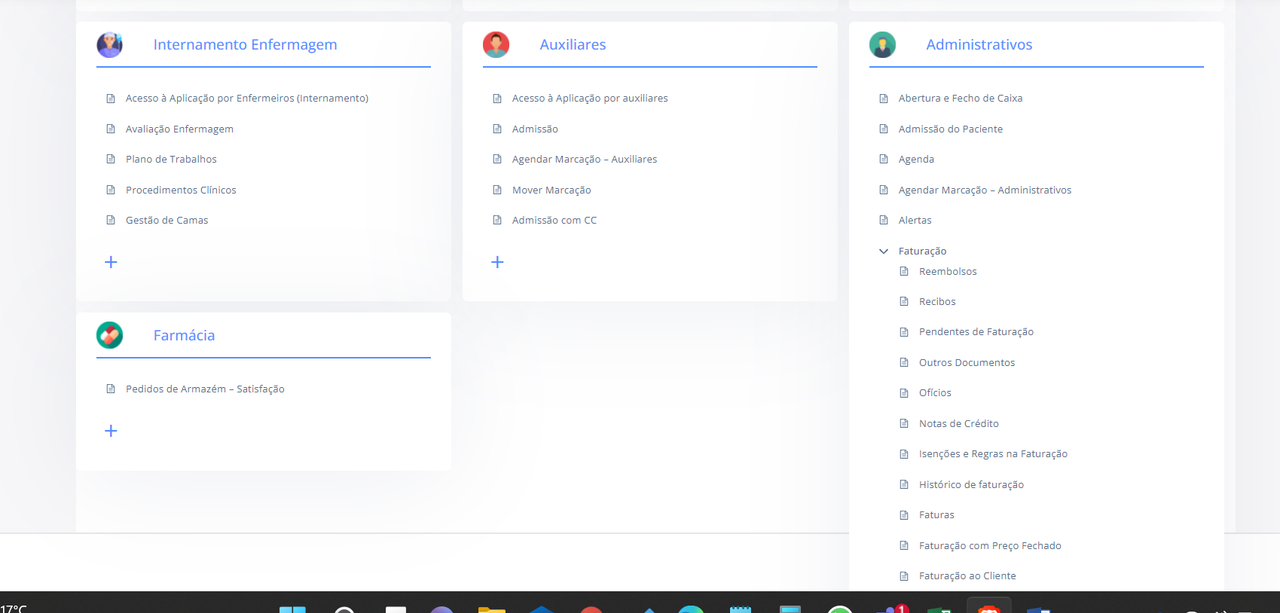This screenshot has width=1280, height=613.
Task: Click the avatar icon beside Administrativos heading
Action: (882, 45)
